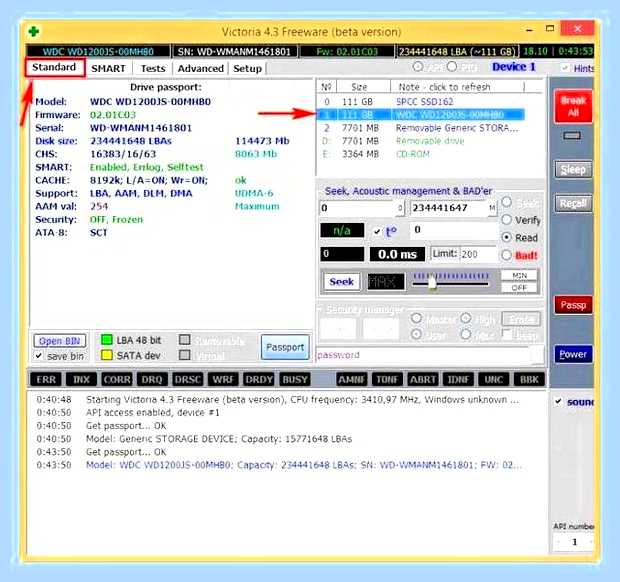Select the Verify radio button
Image resolution: width=620 pixels, height=582 pixels.
507,219
